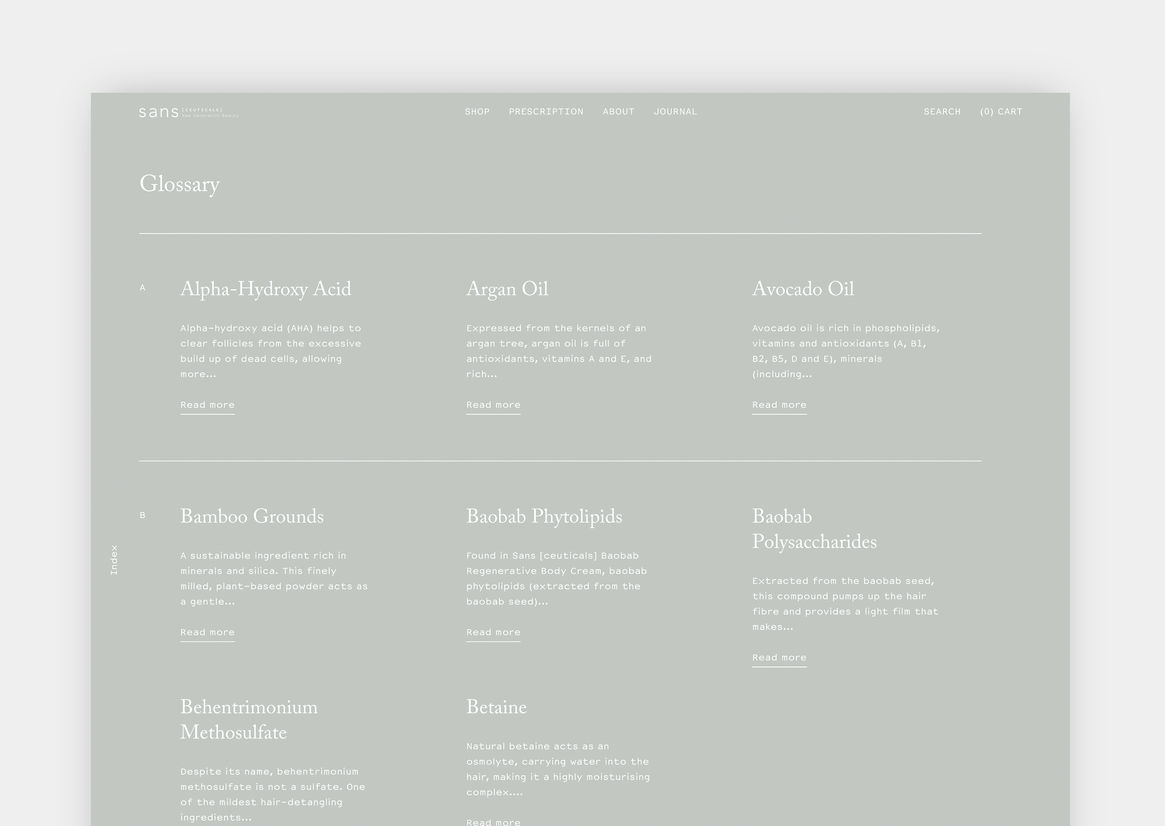Click the sans [ceuticals] logo
The height and width of the screenshot is (826, 1165).
[188, 112]
